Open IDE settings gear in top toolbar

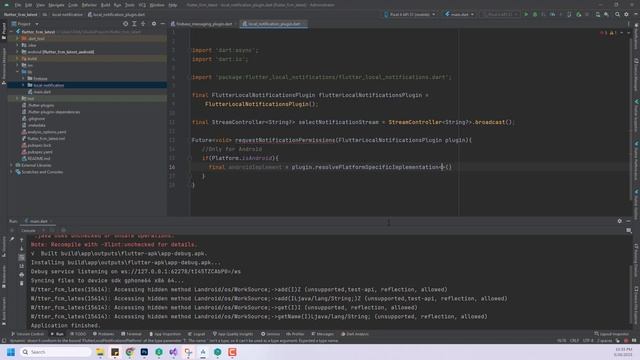pyautogui.click(x=626, y=14)
